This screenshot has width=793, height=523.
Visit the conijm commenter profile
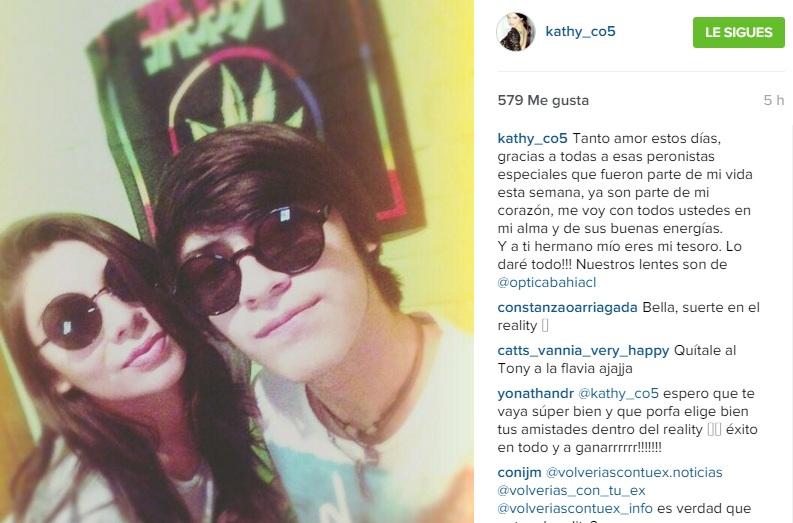click(x=519, y=472)
